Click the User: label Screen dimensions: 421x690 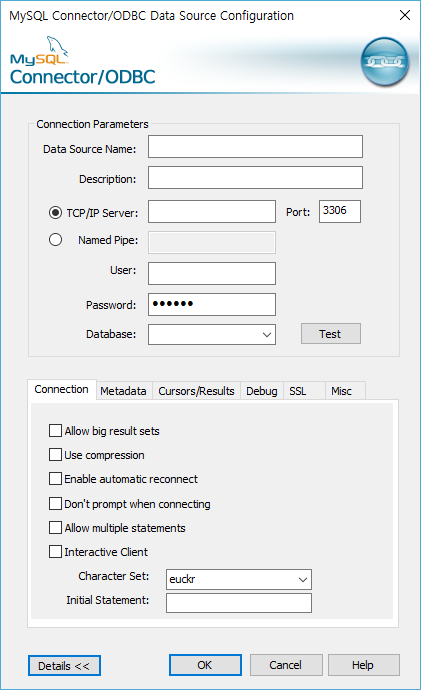pyautogui.click(x=123, y=270)
